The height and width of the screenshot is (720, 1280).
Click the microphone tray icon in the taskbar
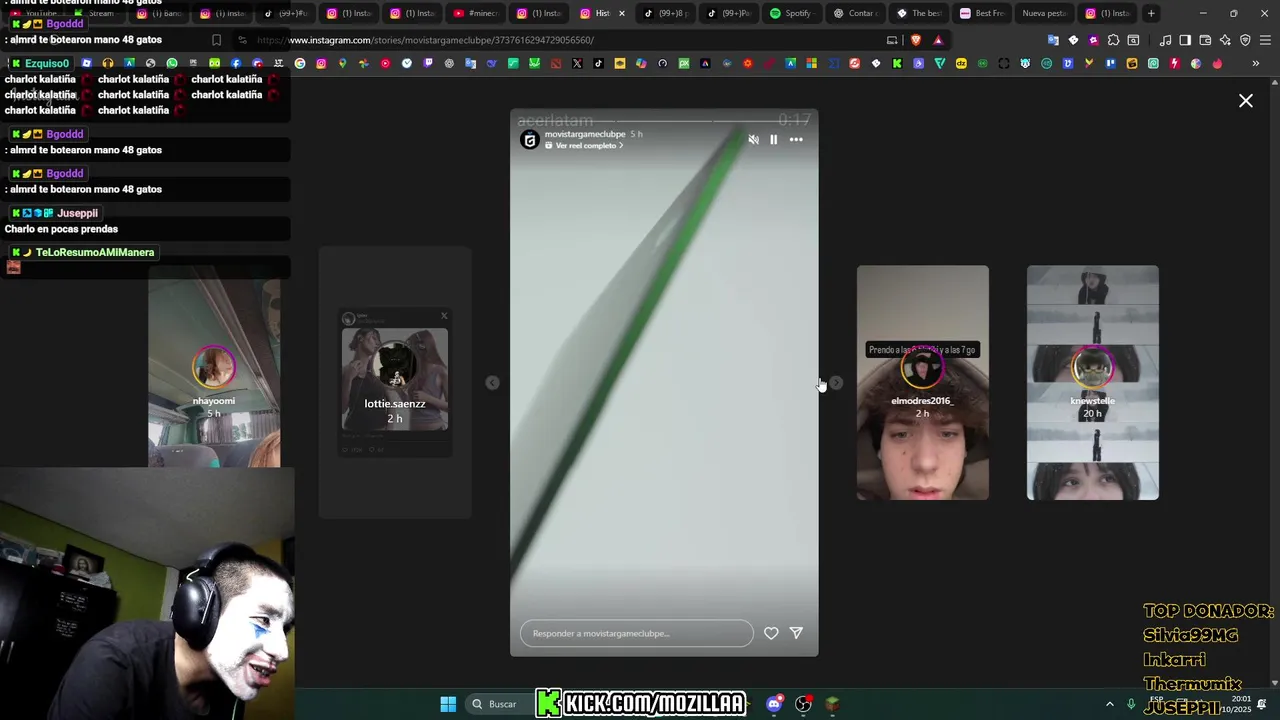click(1131, 704)
